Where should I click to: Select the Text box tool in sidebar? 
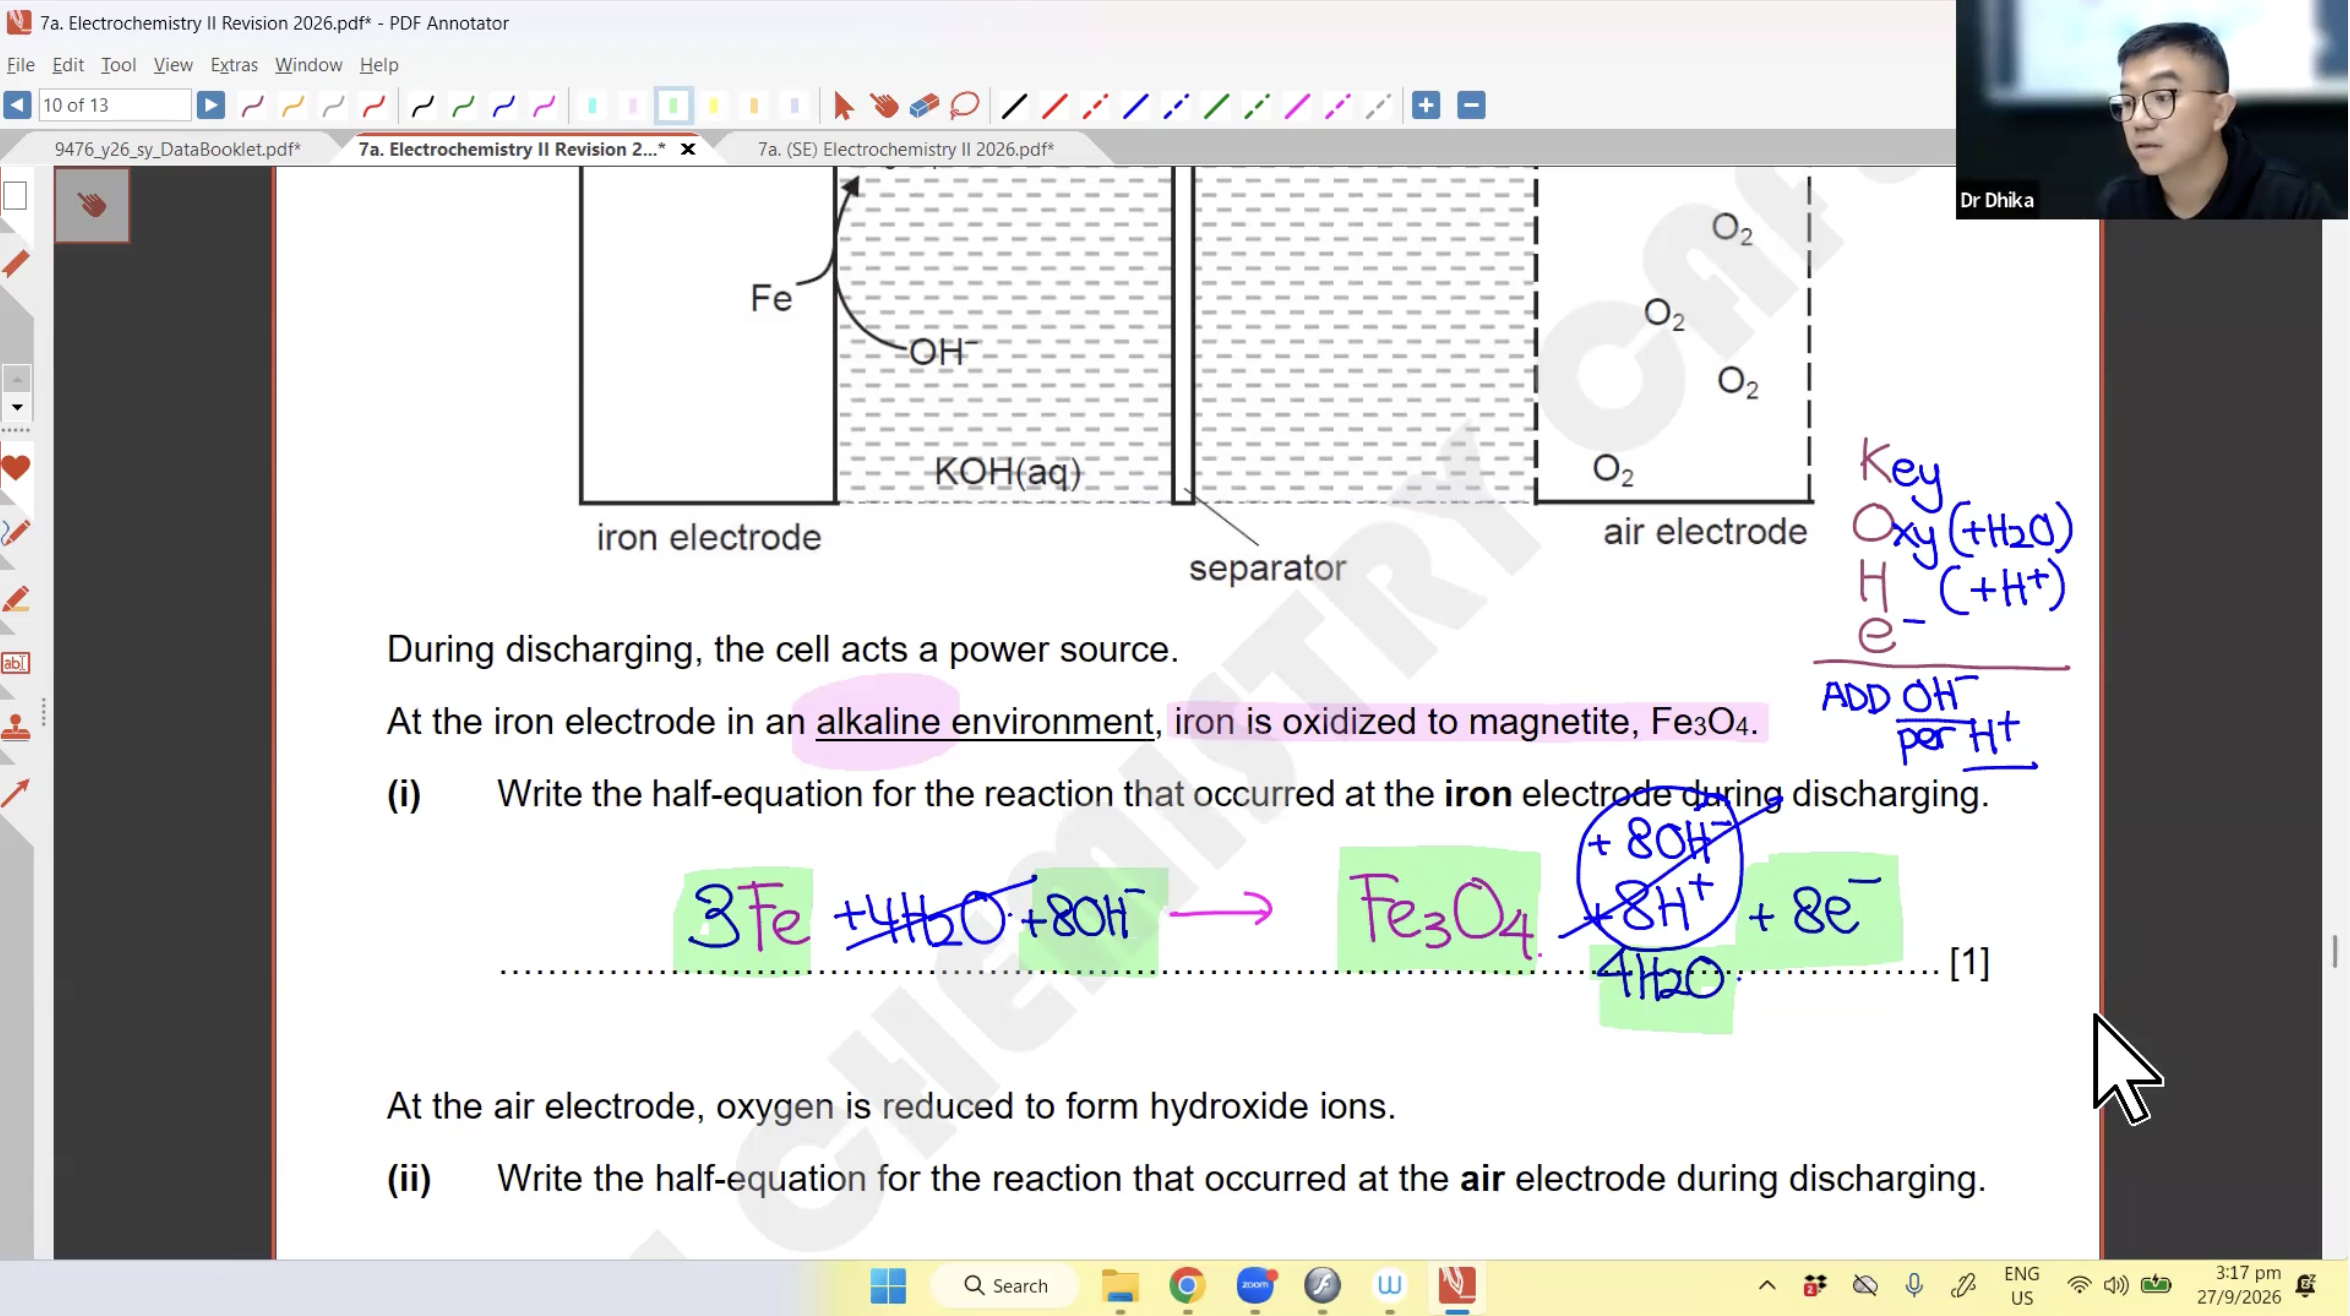point(16,663)
